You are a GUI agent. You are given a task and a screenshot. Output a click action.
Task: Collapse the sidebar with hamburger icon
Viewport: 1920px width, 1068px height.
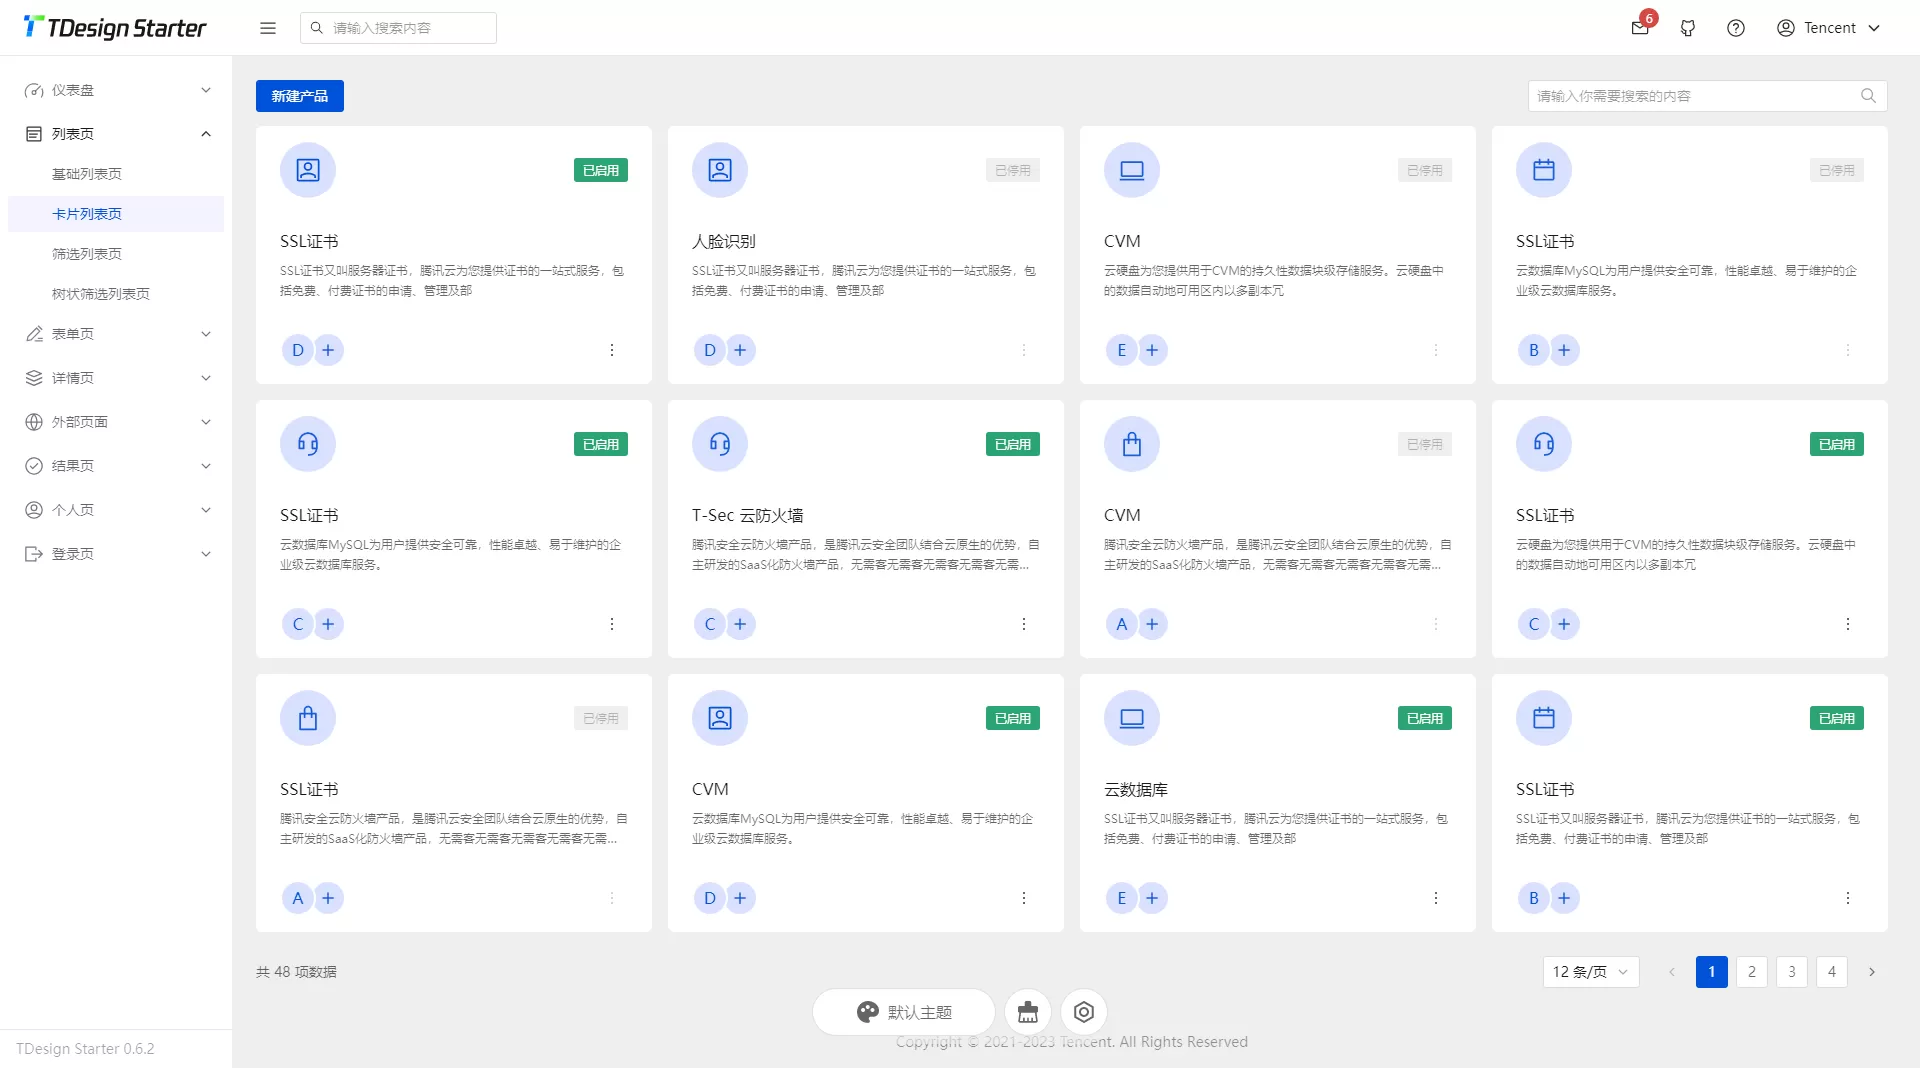pos(268,28)
